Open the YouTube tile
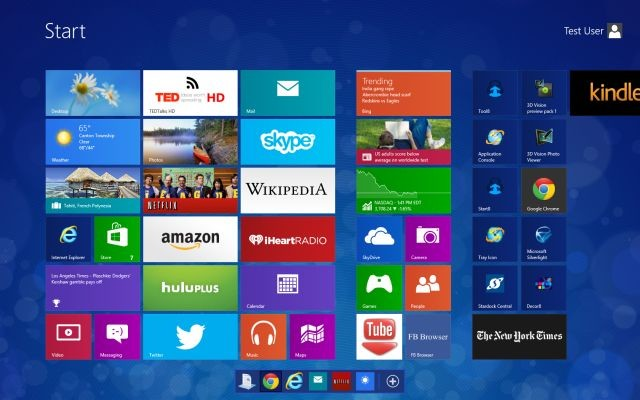Viewport: 640px width, 400px height. coord(379,336)
